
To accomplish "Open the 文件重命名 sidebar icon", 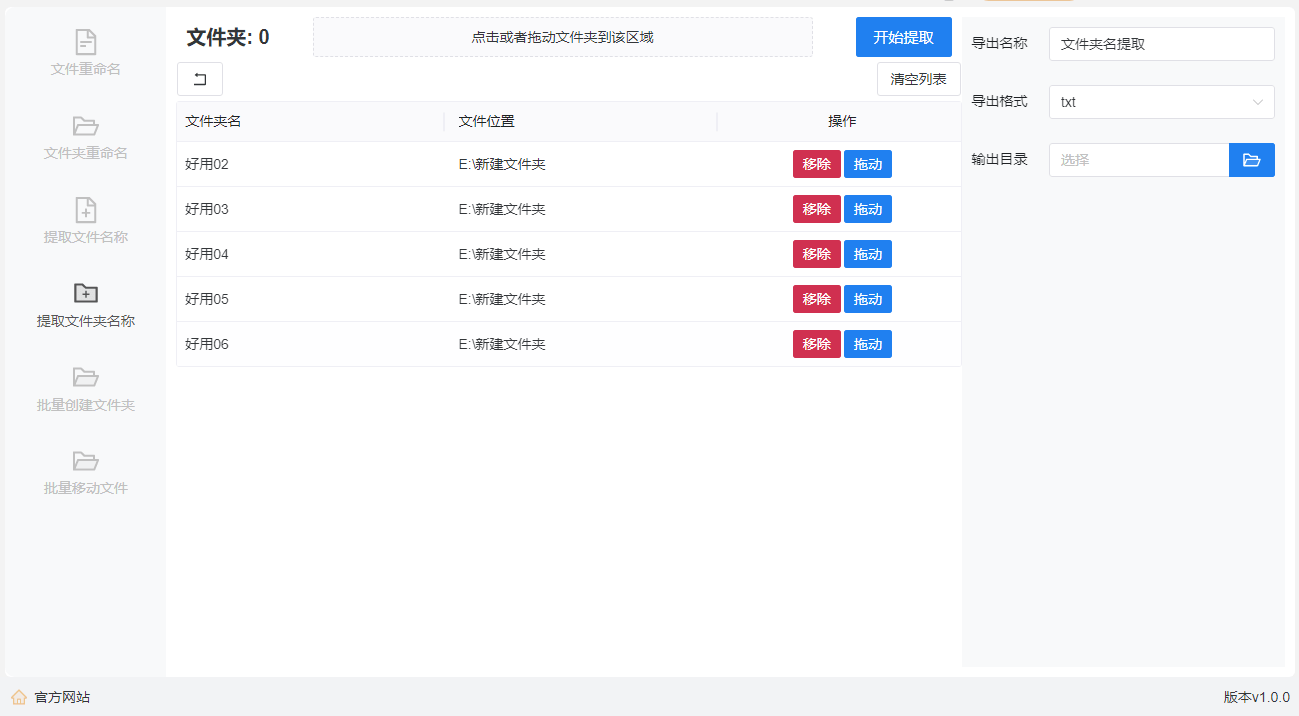I will [86, 42].
